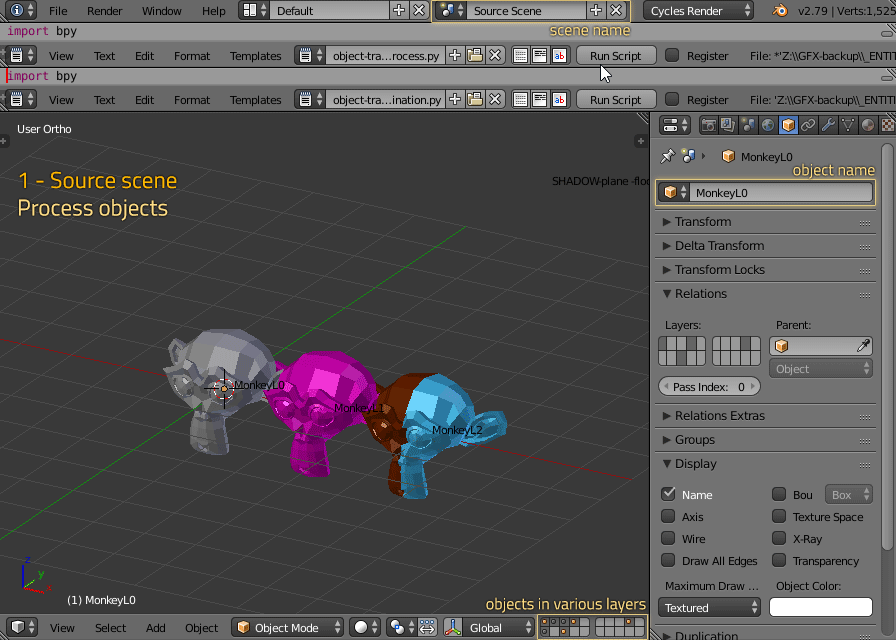Add a new screen layout next to Default
This screenshot has width=896, height=640.
click(399, 10)
